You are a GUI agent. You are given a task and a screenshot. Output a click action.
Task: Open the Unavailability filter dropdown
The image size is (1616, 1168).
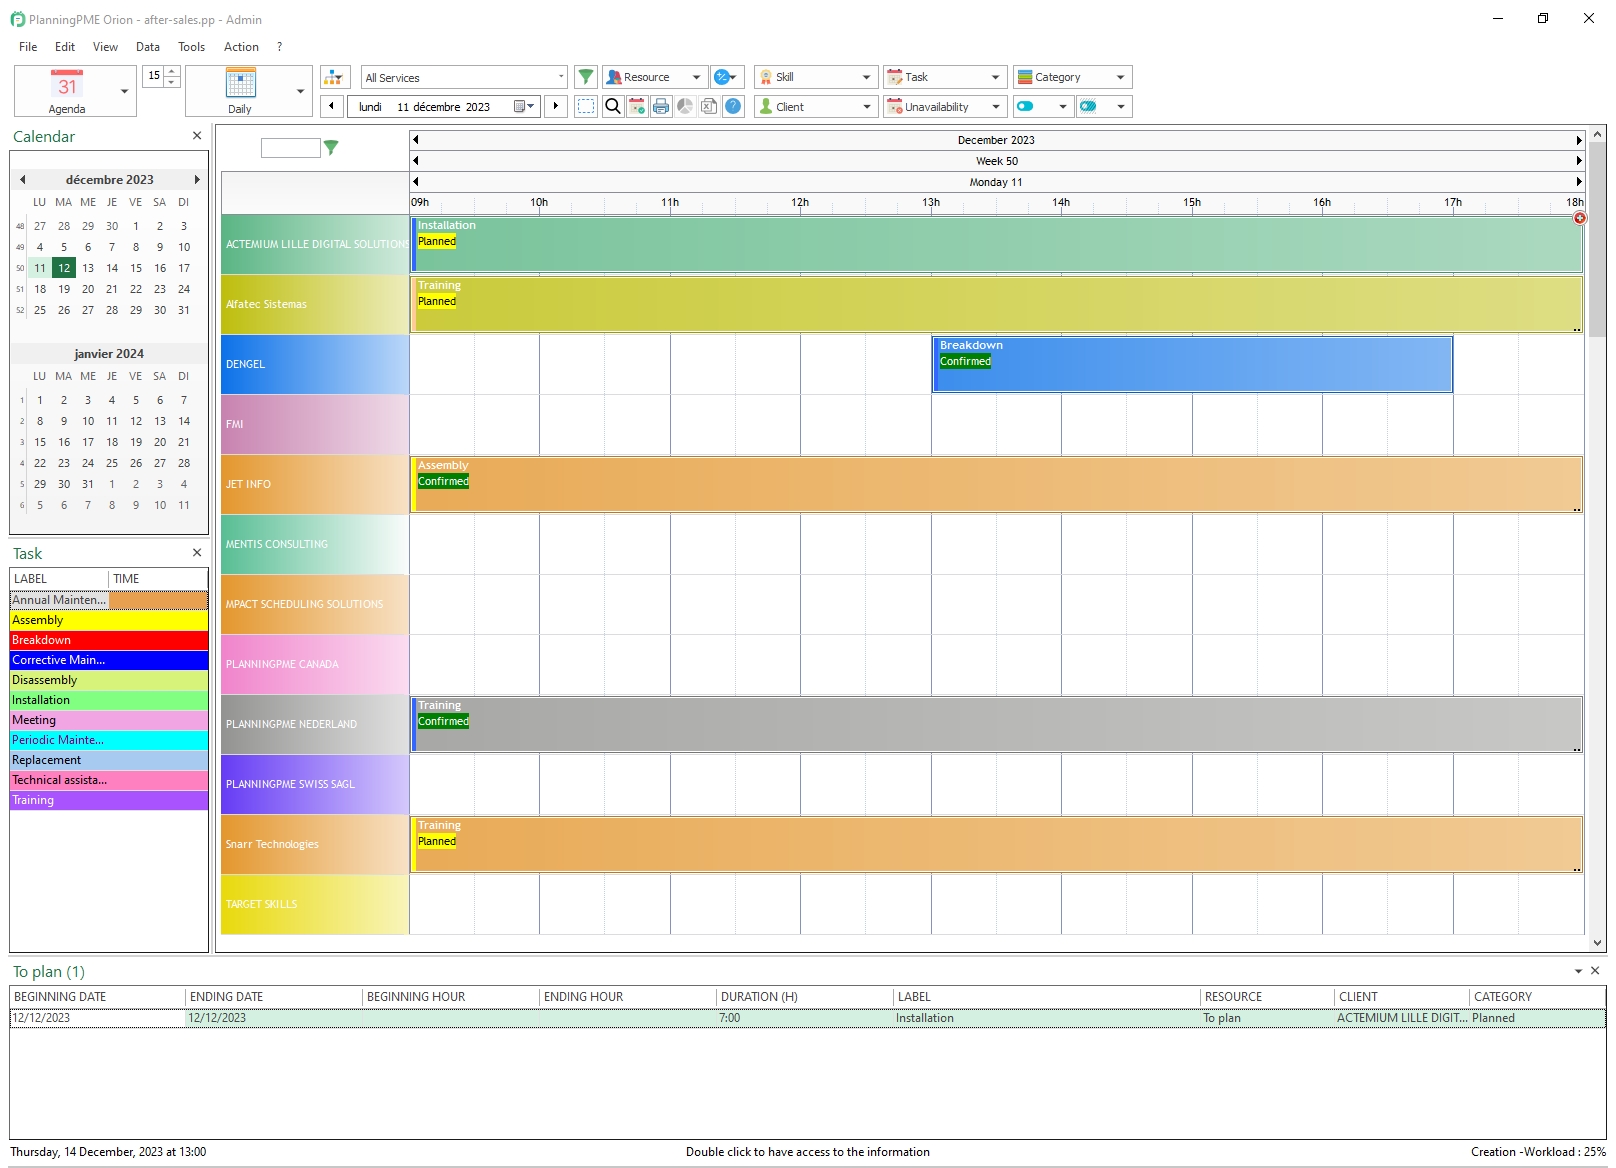[x=945, y=106]
